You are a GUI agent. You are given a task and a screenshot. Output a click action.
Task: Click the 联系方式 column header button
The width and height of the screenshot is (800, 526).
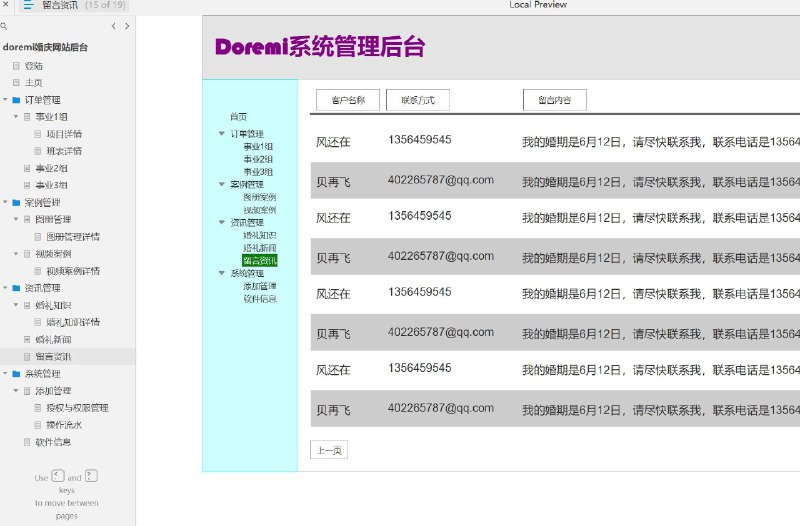pyautogui.click(x=418, y=100)
